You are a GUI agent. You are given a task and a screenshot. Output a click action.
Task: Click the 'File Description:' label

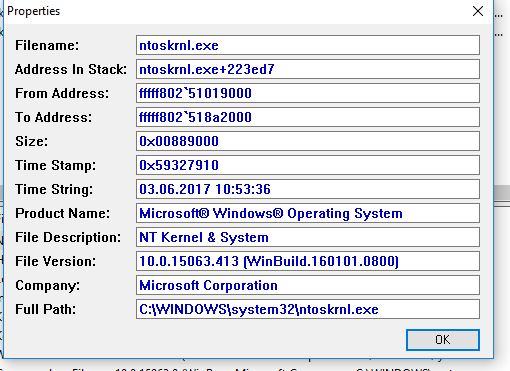pyautogui.click(x=68, y=237)
